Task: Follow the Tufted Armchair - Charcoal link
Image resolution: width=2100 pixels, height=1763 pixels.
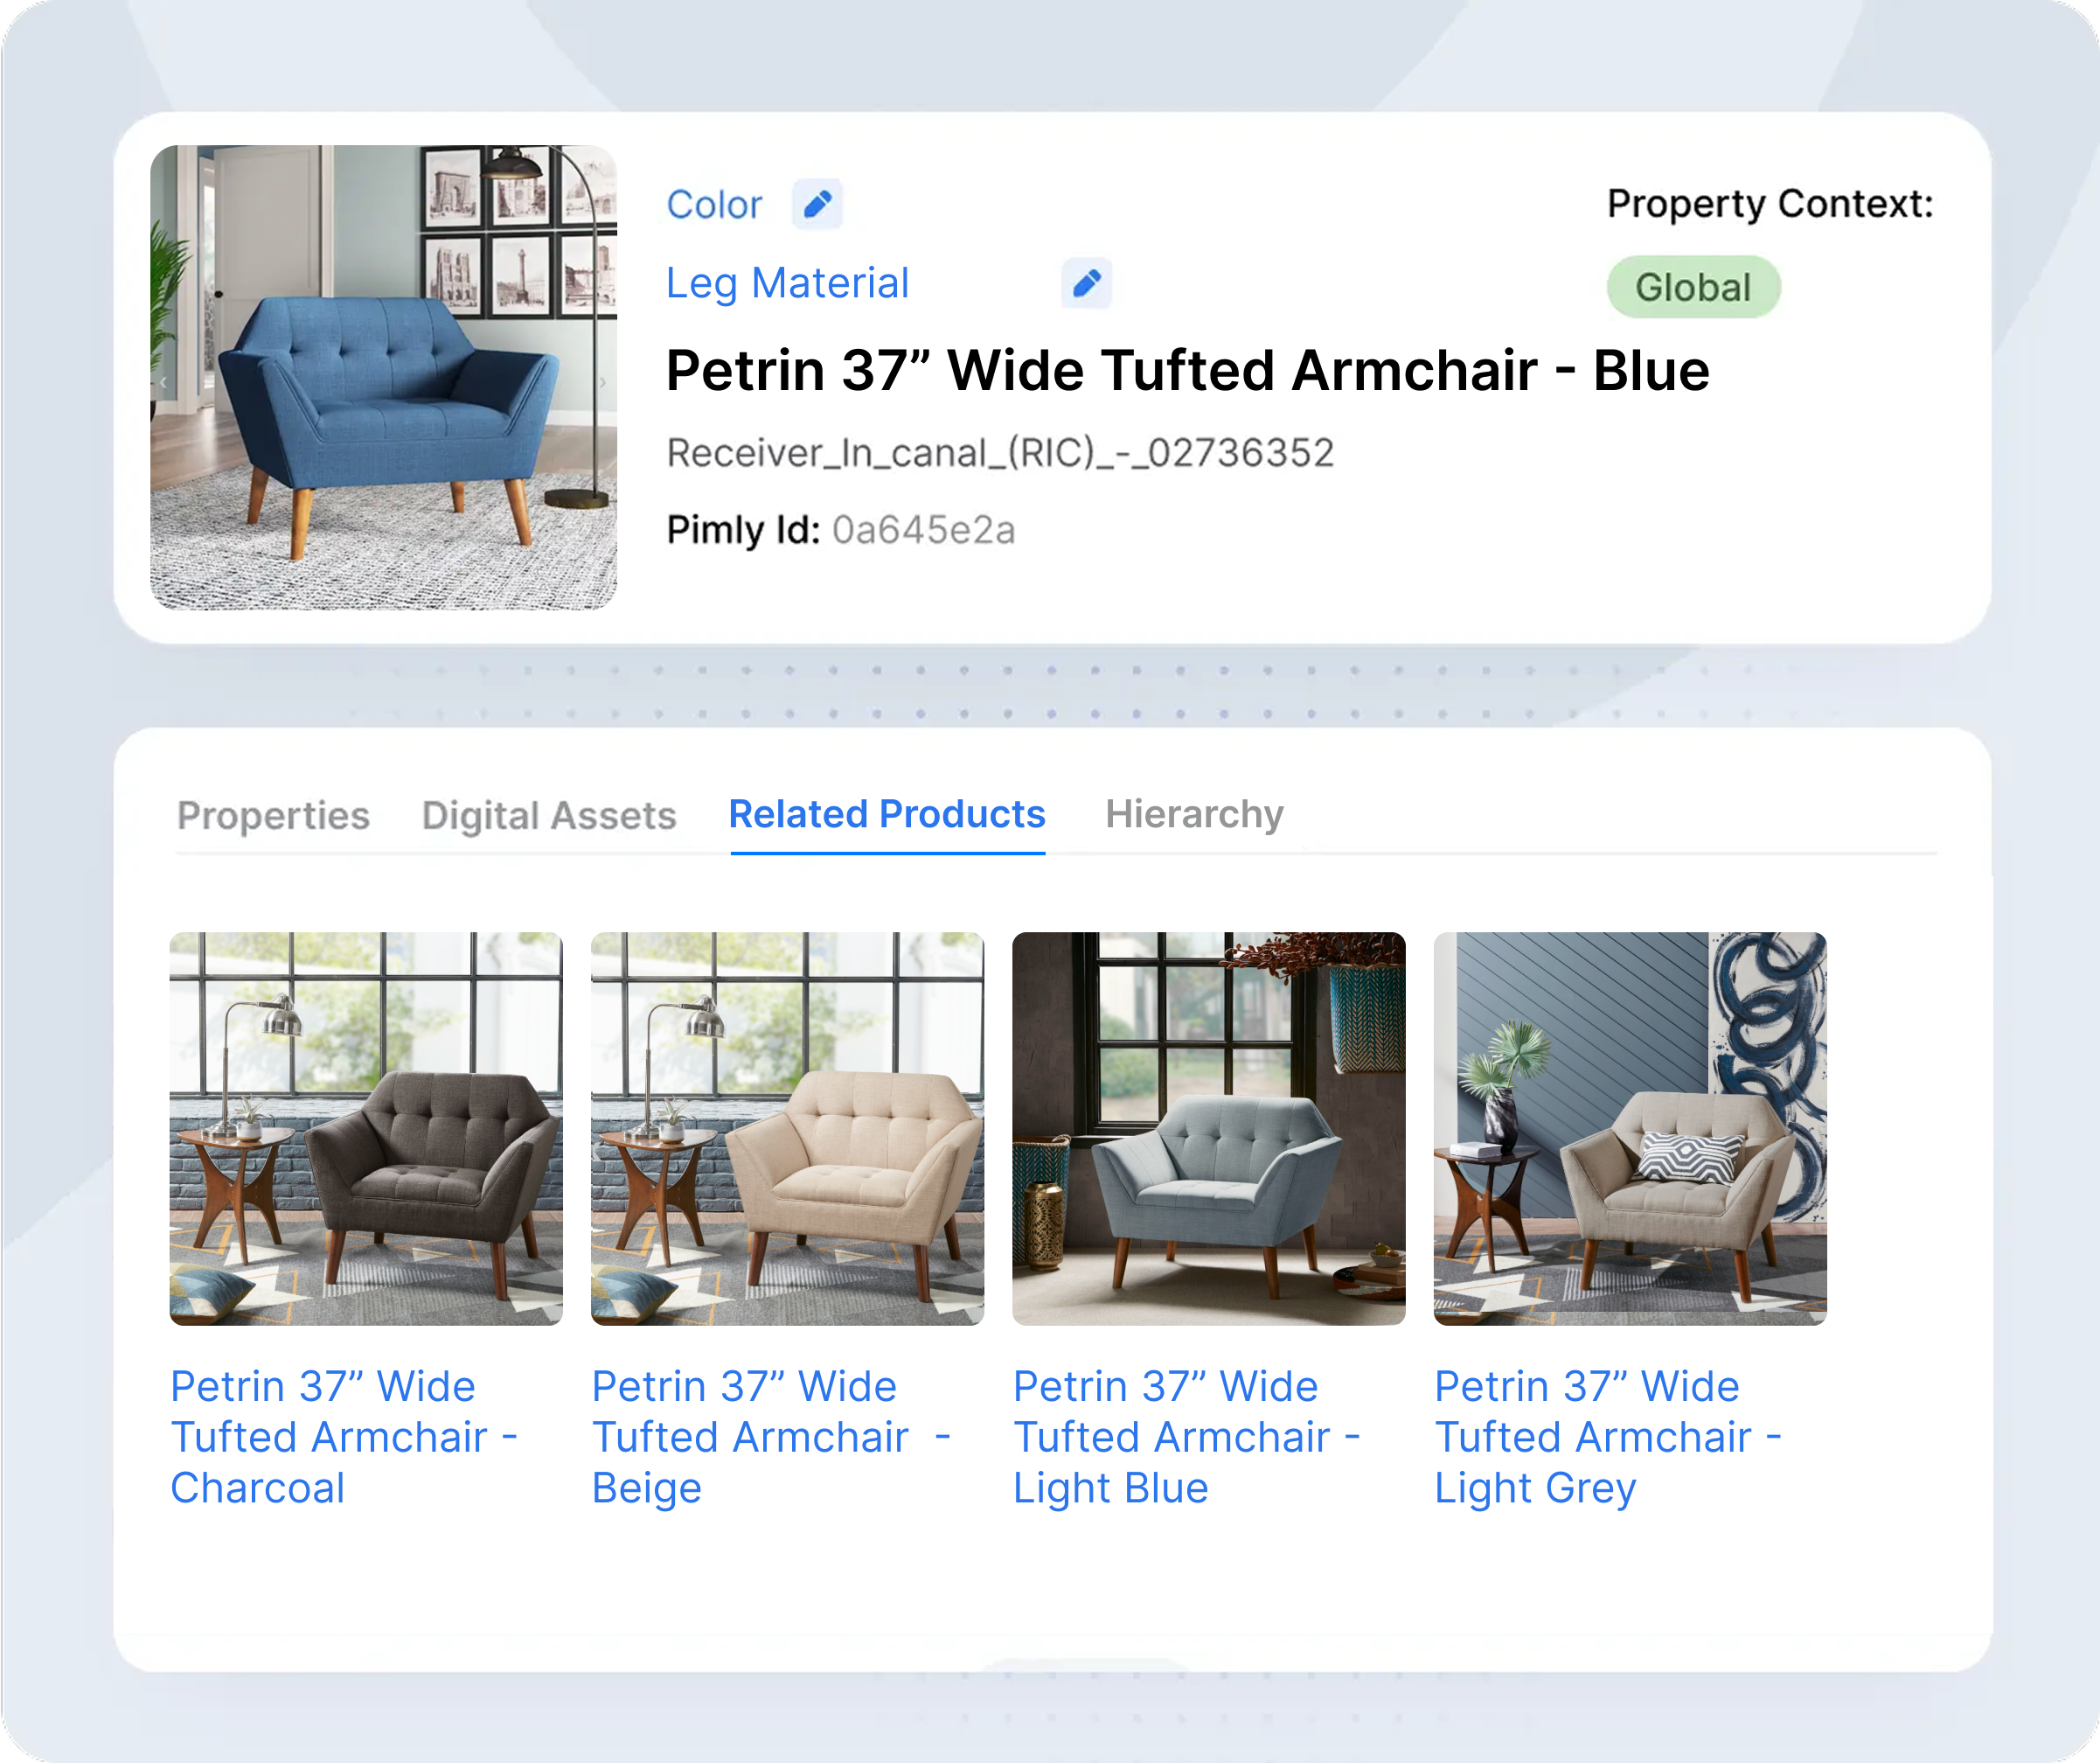Action: coord(345,1438)
